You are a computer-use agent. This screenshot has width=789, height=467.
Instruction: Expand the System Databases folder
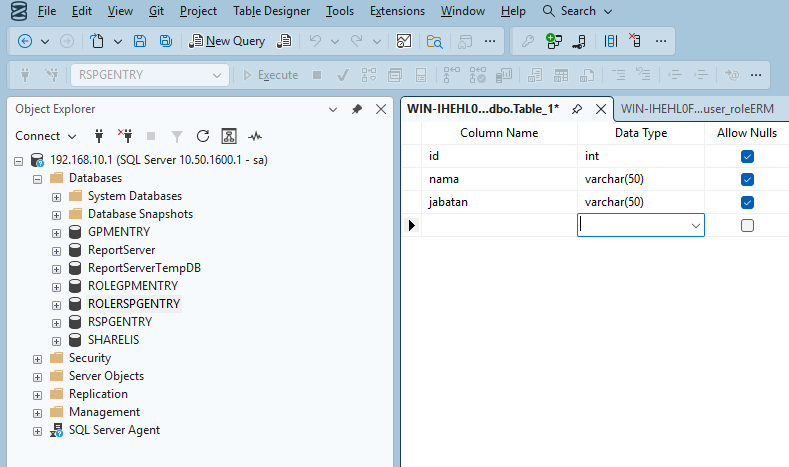[56, 197]
